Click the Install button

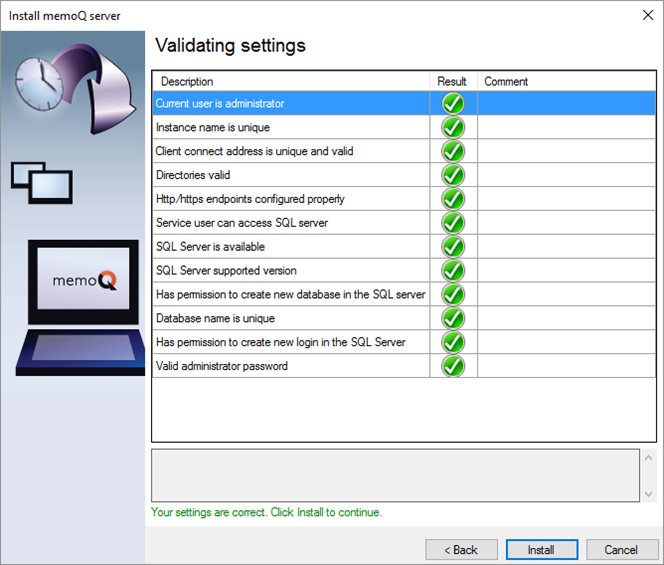(x=542, y=550)
